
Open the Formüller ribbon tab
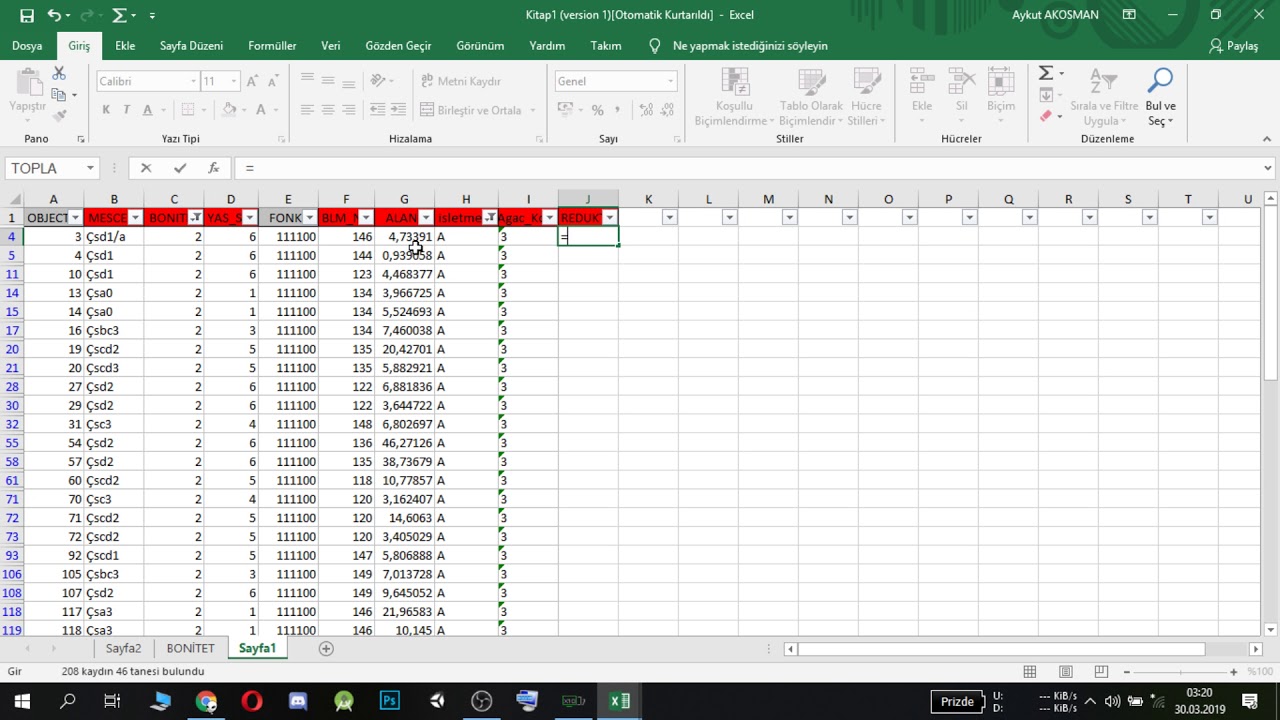point(272,46)
